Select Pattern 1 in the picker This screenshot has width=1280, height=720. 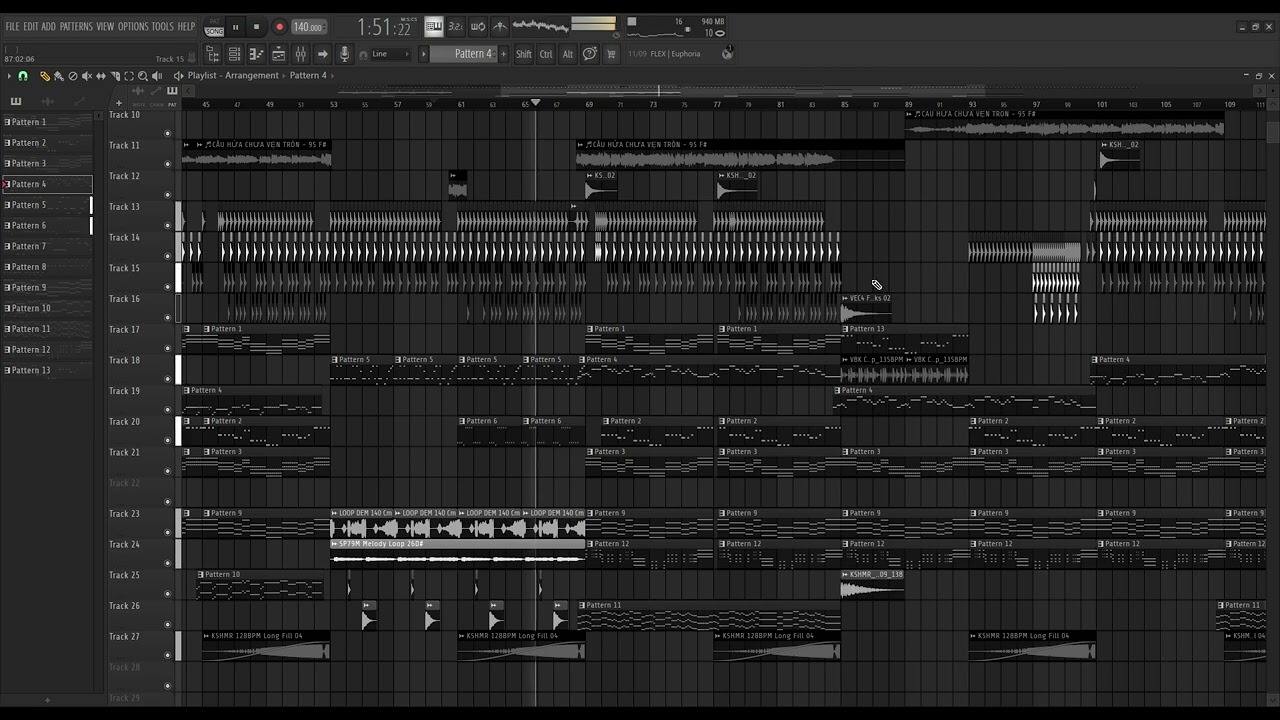[48, 122]
